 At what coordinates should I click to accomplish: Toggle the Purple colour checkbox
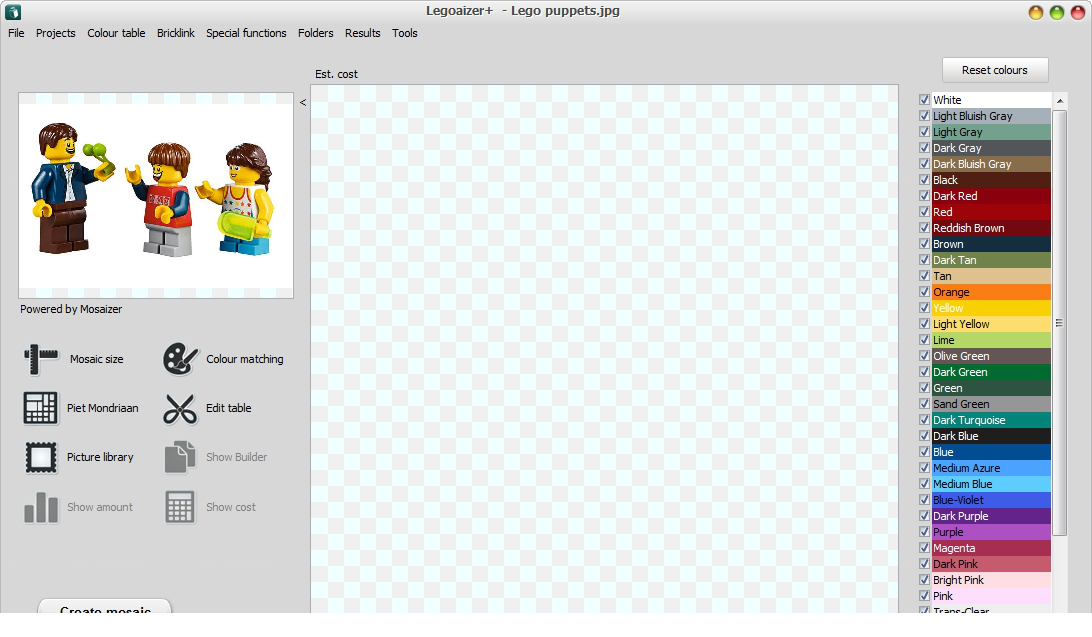click(924, 532)
